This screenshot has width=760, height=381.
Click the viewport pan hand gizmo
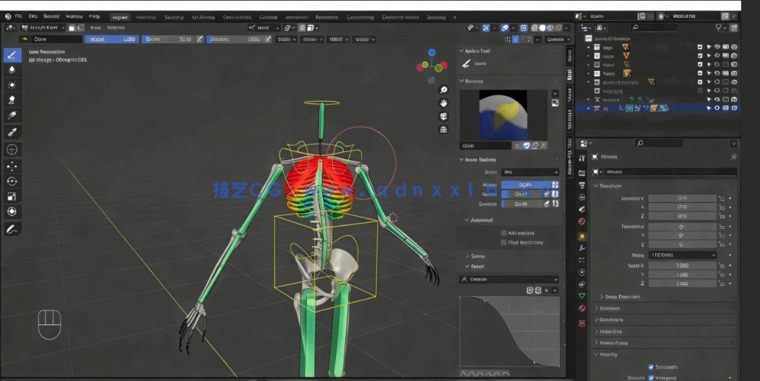[443, 103]
